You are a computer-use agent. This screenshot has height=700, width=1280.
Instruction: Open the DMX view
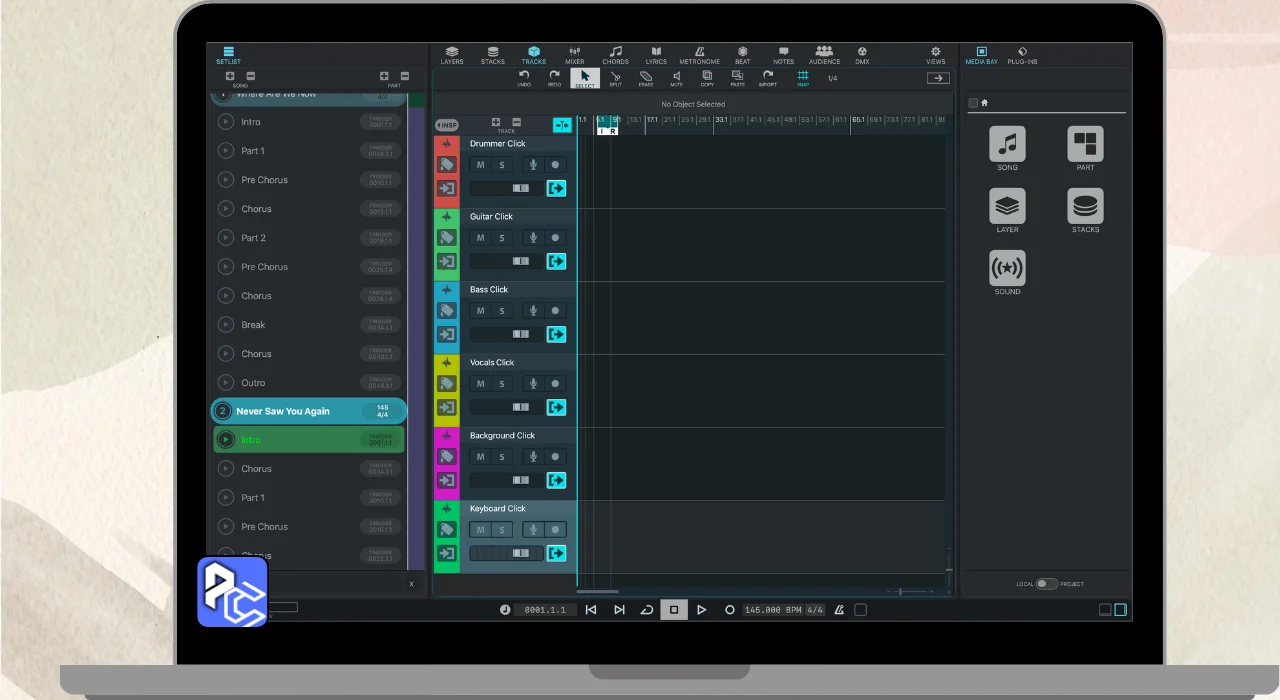pos(862,54)
